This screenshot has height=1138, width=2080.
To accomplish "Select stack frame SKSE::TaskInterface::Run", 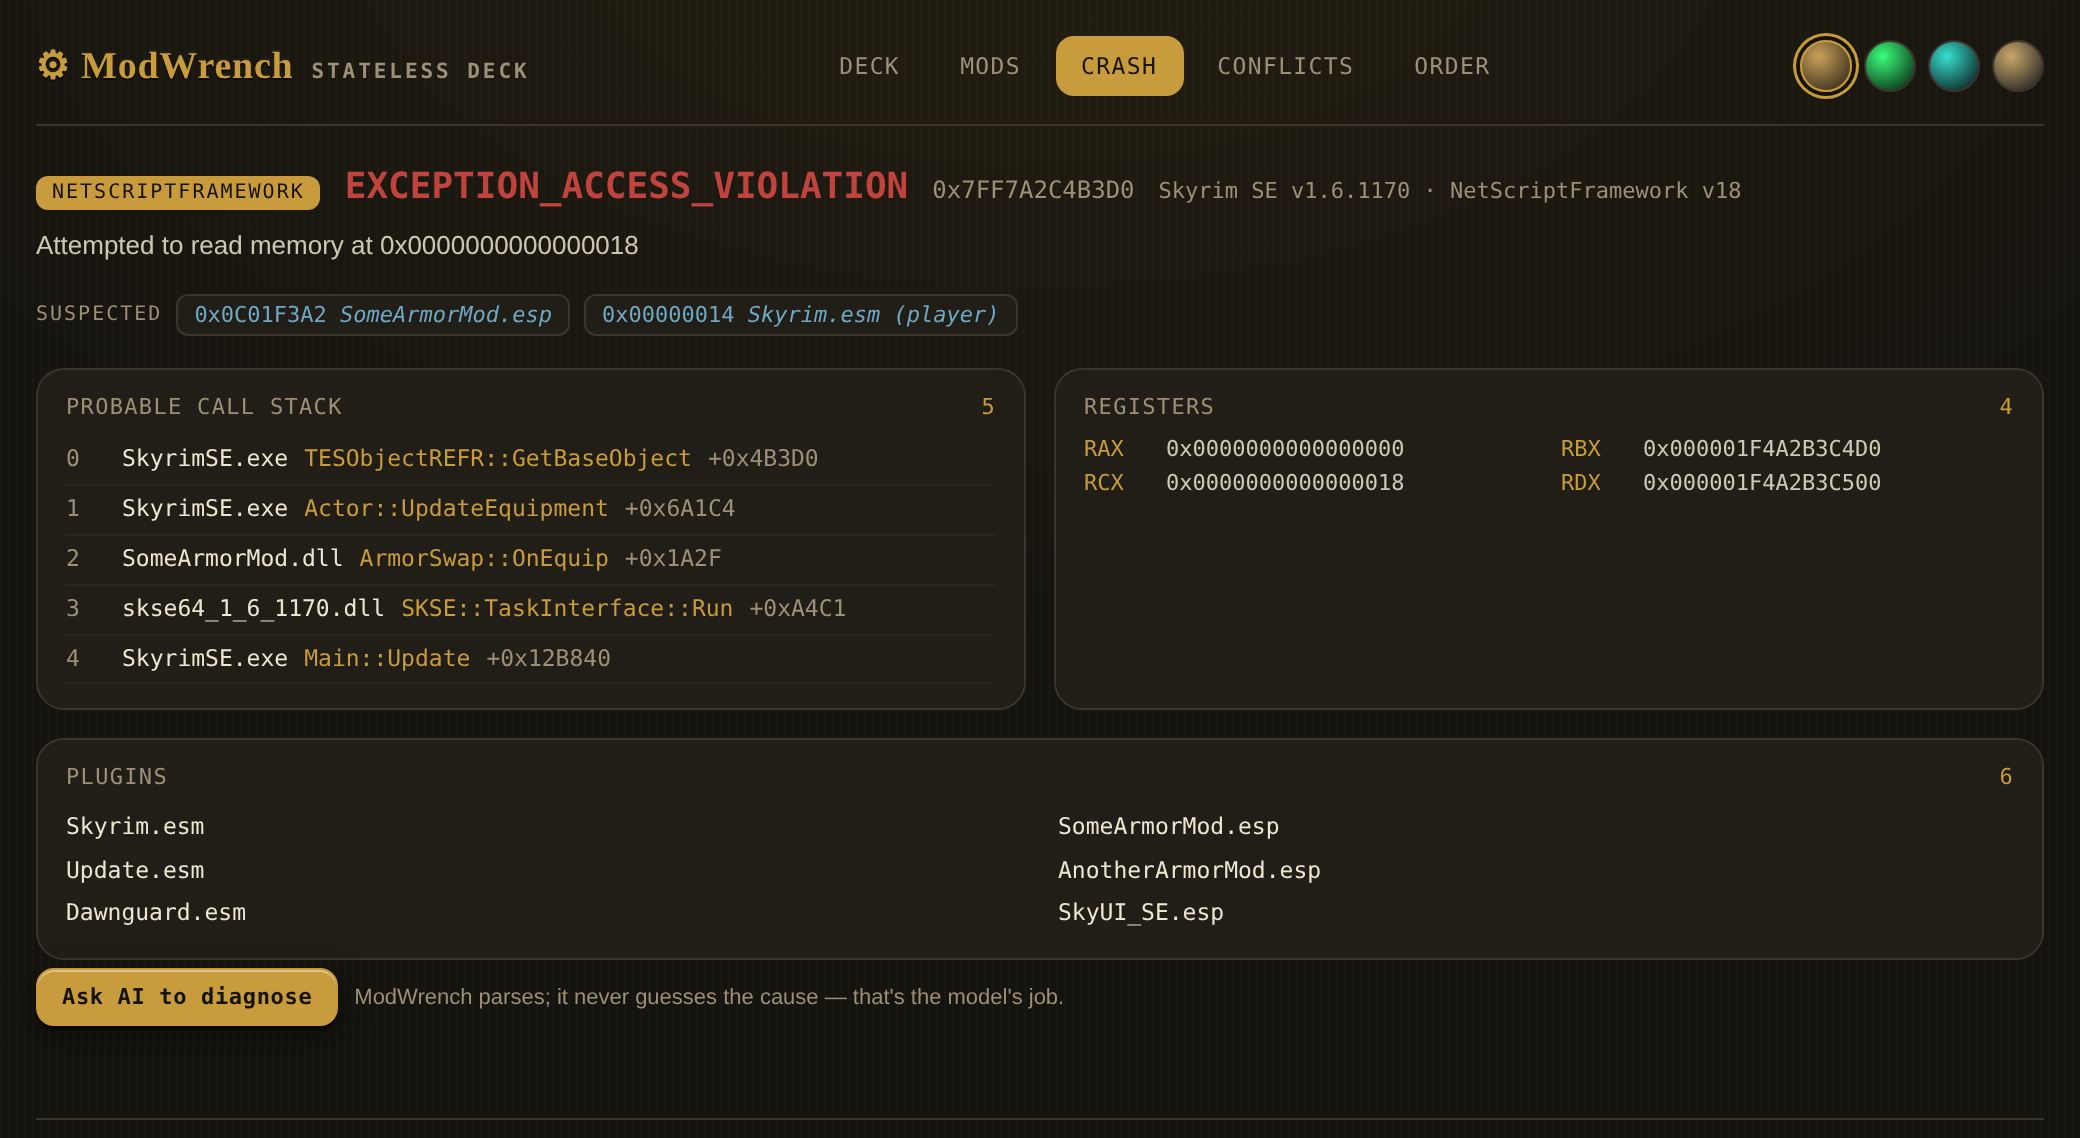I will click(x=531, y=608).
